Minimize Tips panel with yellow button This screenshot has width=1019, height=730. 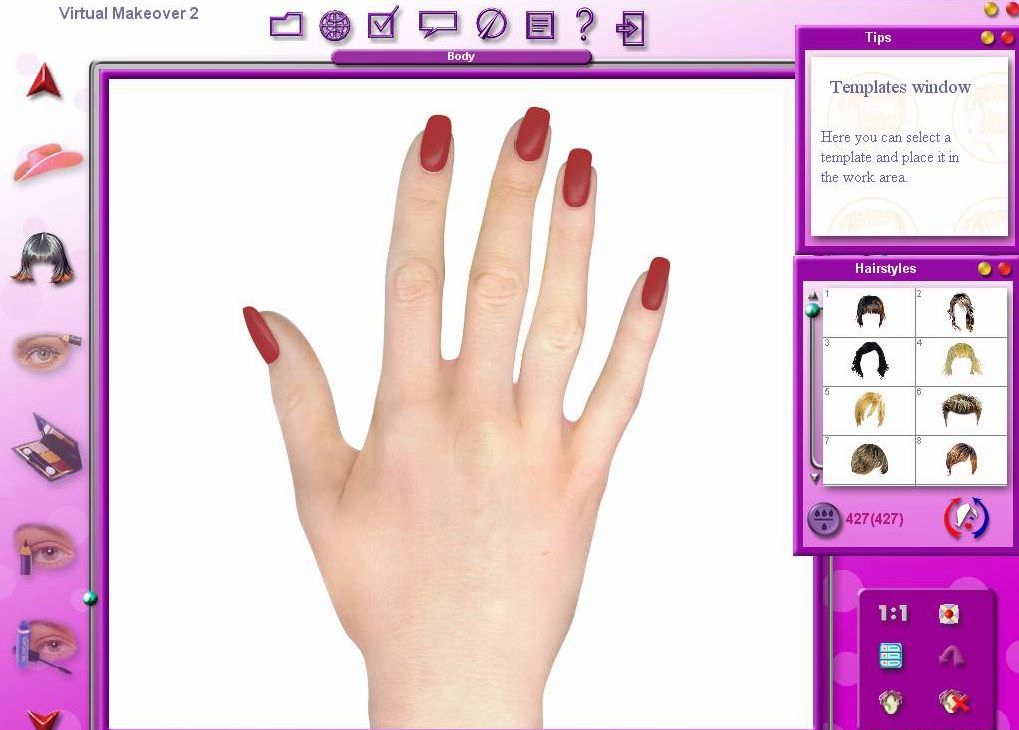pos(988,38)
